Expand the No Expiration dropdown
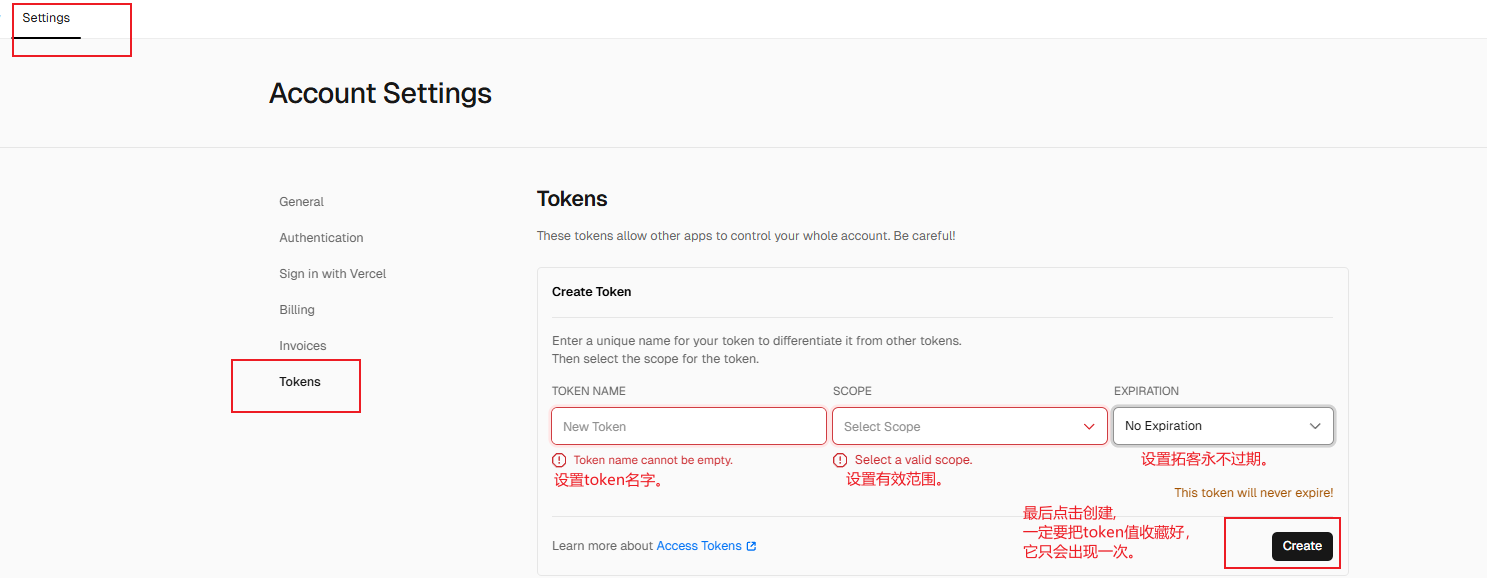The height and width of the screenshot is (578, 1487). (1222, 426)
